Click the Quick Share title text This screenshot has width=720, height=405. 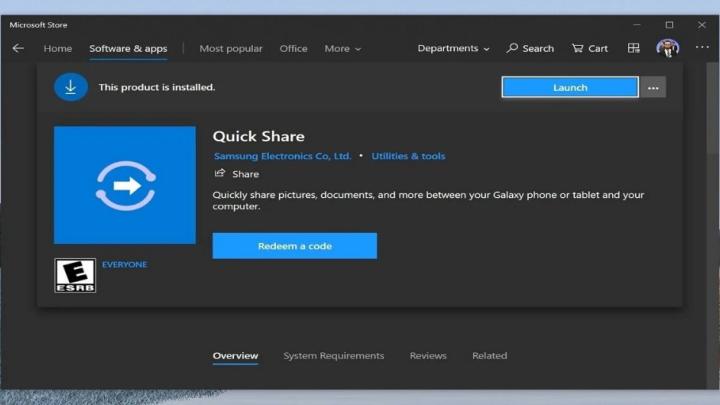259,136
